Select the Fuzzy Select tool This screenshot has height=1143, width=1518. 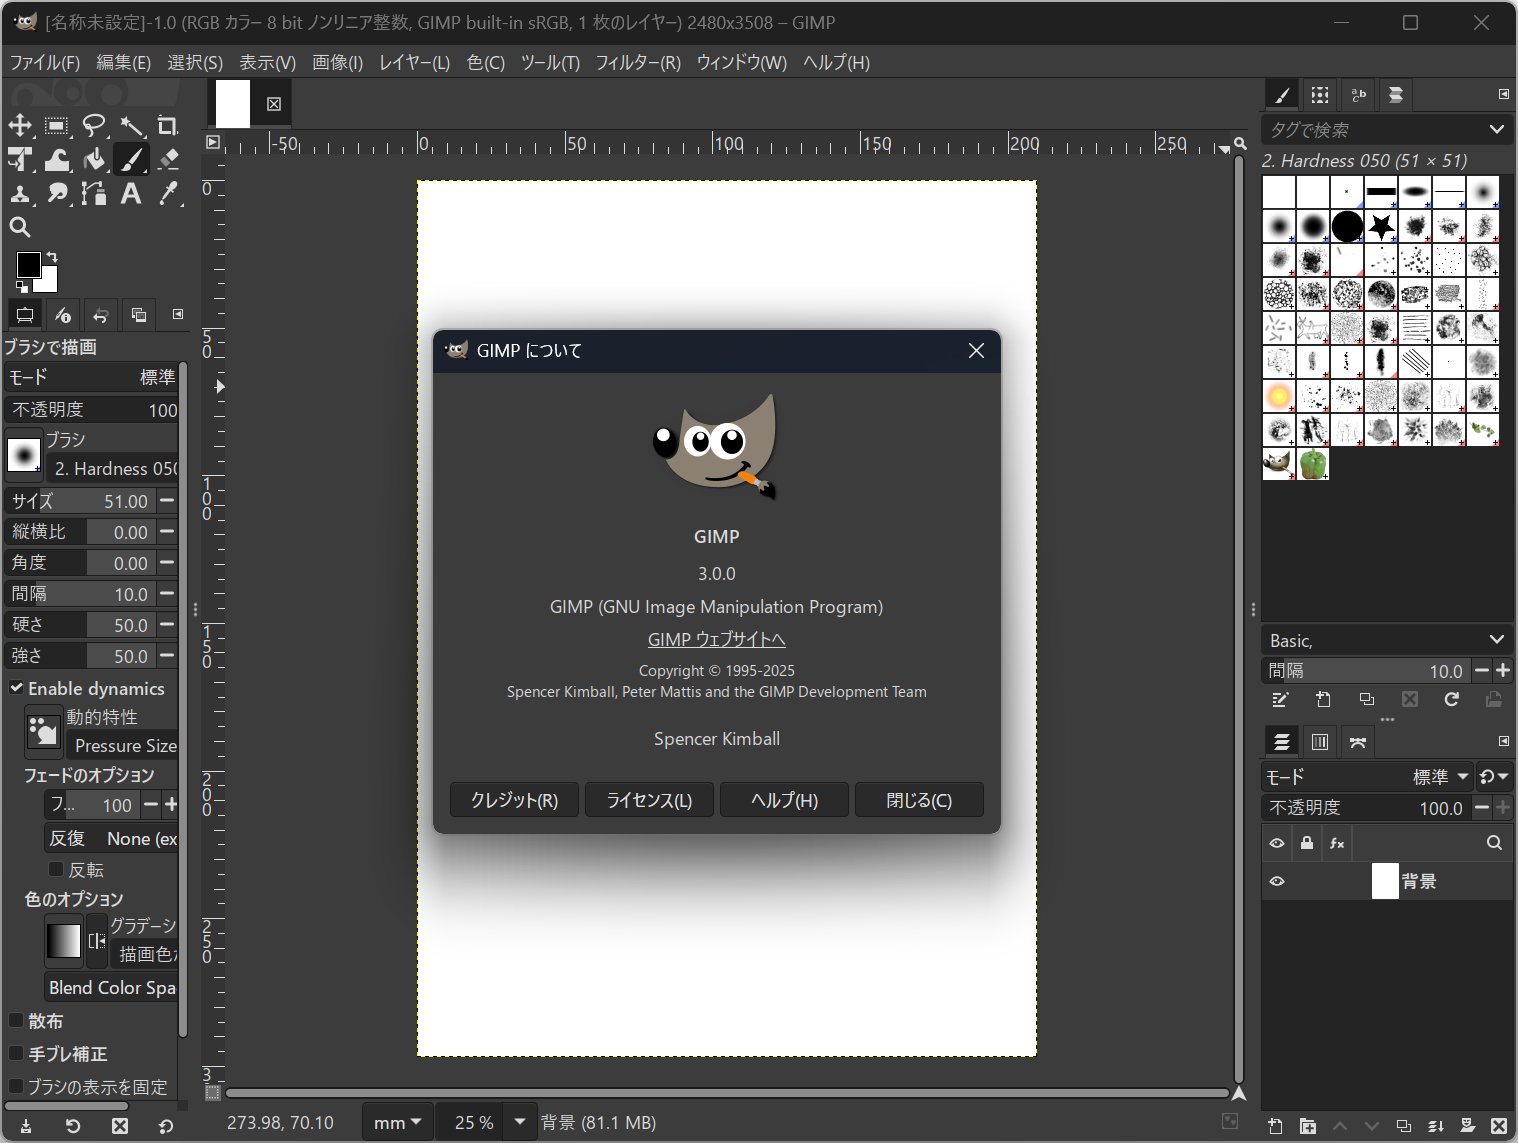click(x=133, y=126)
